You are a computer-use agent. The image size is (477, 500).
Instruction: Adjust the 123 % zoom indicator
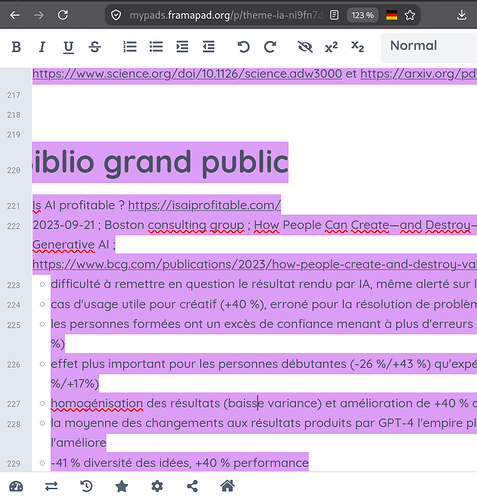[x=362, y=15]
